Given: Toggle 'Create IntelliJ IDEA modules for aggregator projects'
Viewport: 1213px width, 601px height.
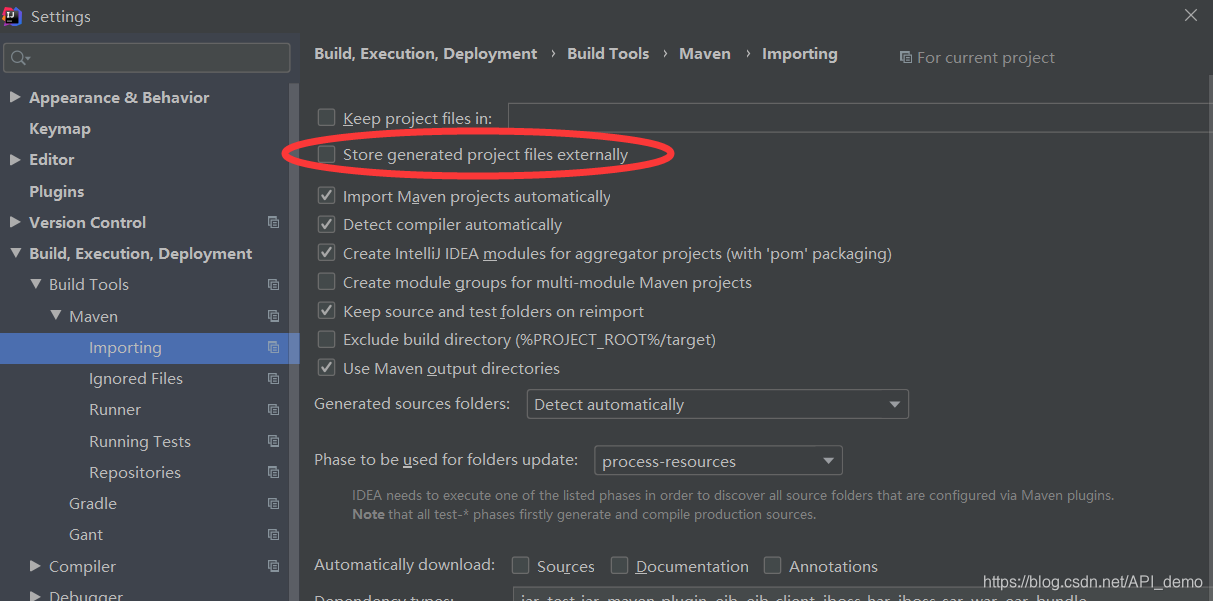Looking at the screenshot, I should click(326, 253).
